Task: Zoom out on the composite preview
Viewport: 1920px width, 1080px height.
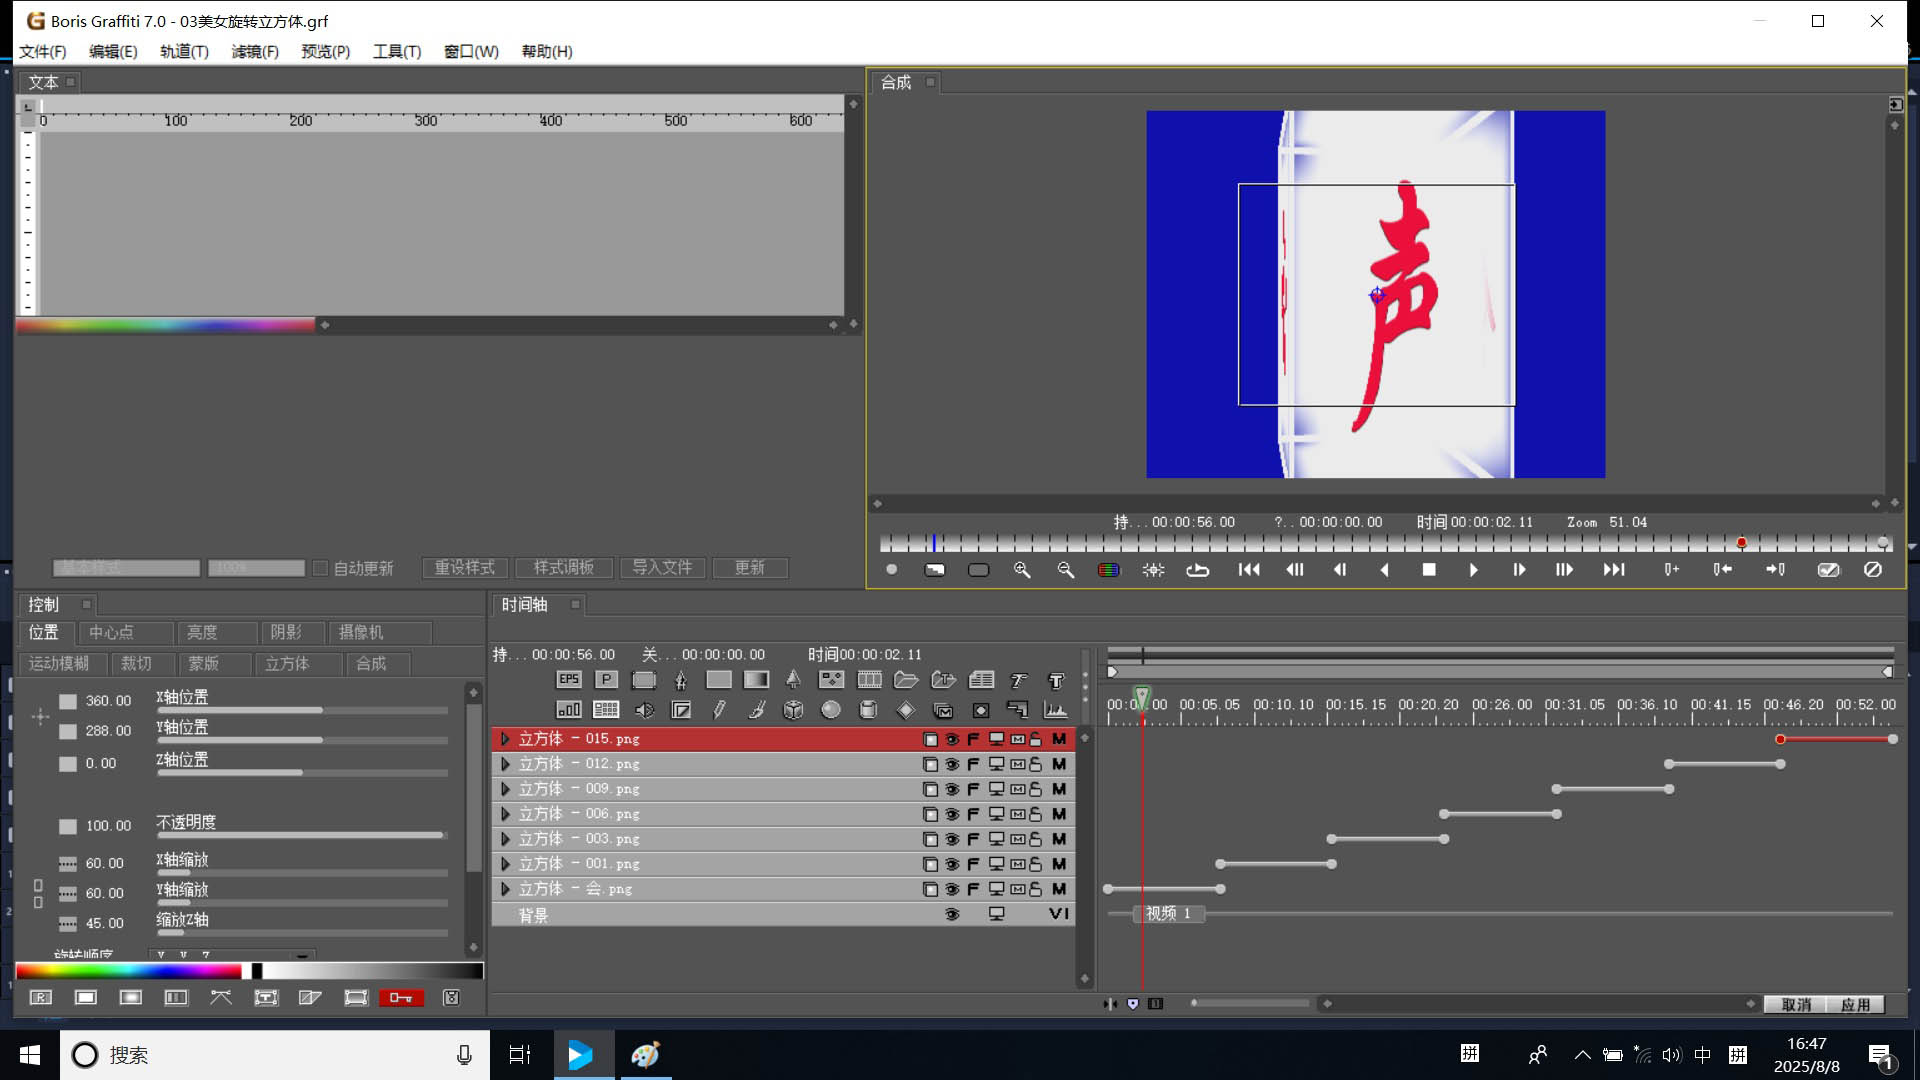Action: (1065, 569)
